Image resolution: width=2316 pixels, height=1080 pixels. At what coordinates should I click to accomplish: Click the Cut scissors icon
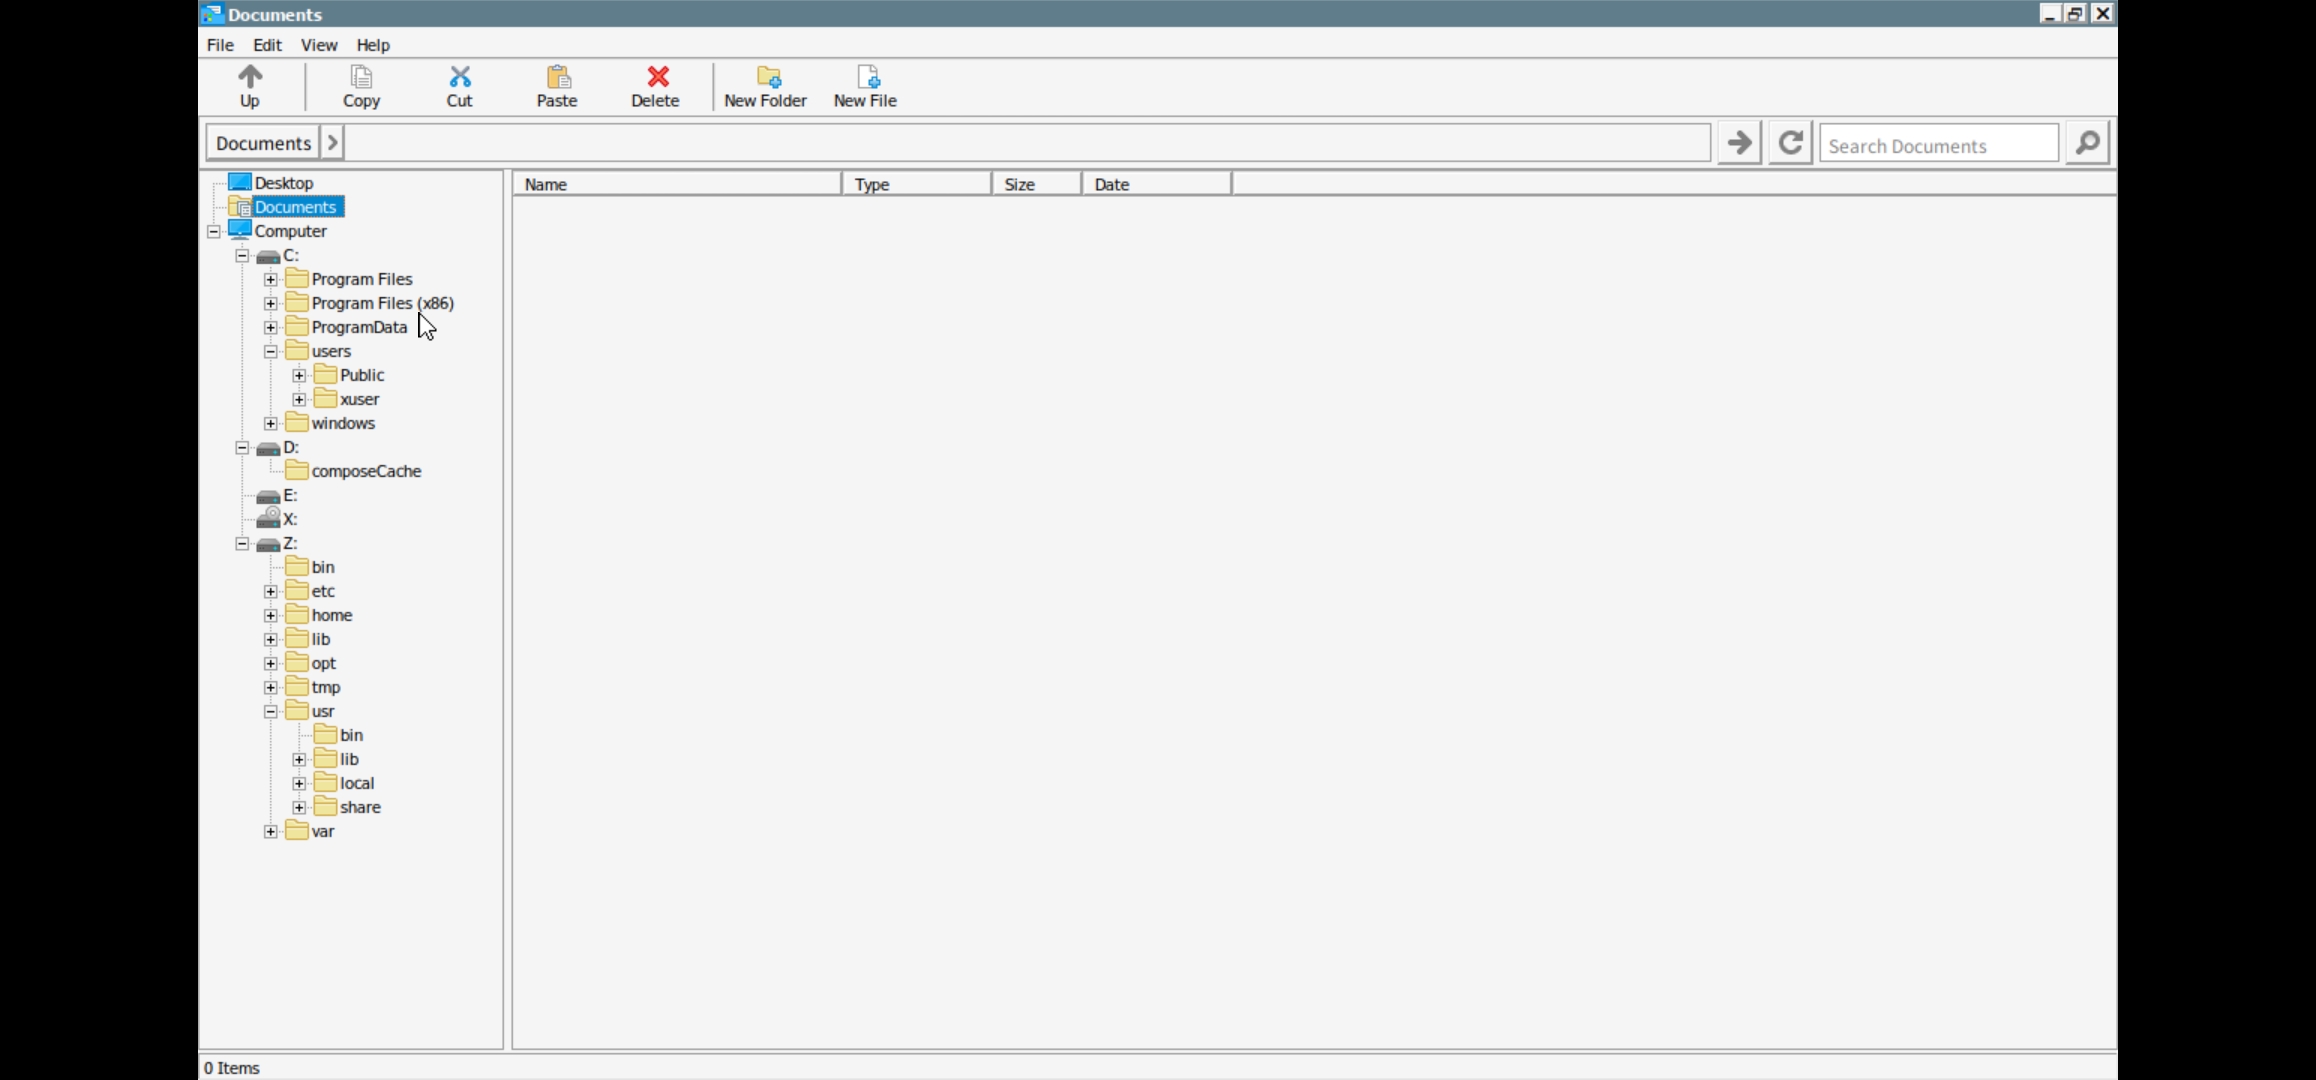point(459,77)
